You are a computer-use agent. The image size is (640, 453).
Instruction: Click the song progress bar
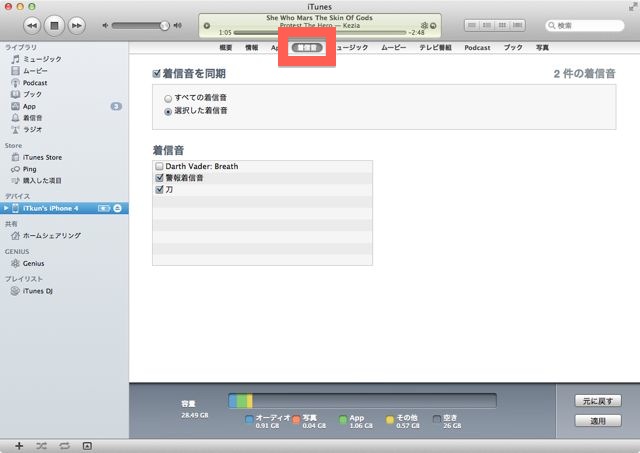(x=320, y=32)
